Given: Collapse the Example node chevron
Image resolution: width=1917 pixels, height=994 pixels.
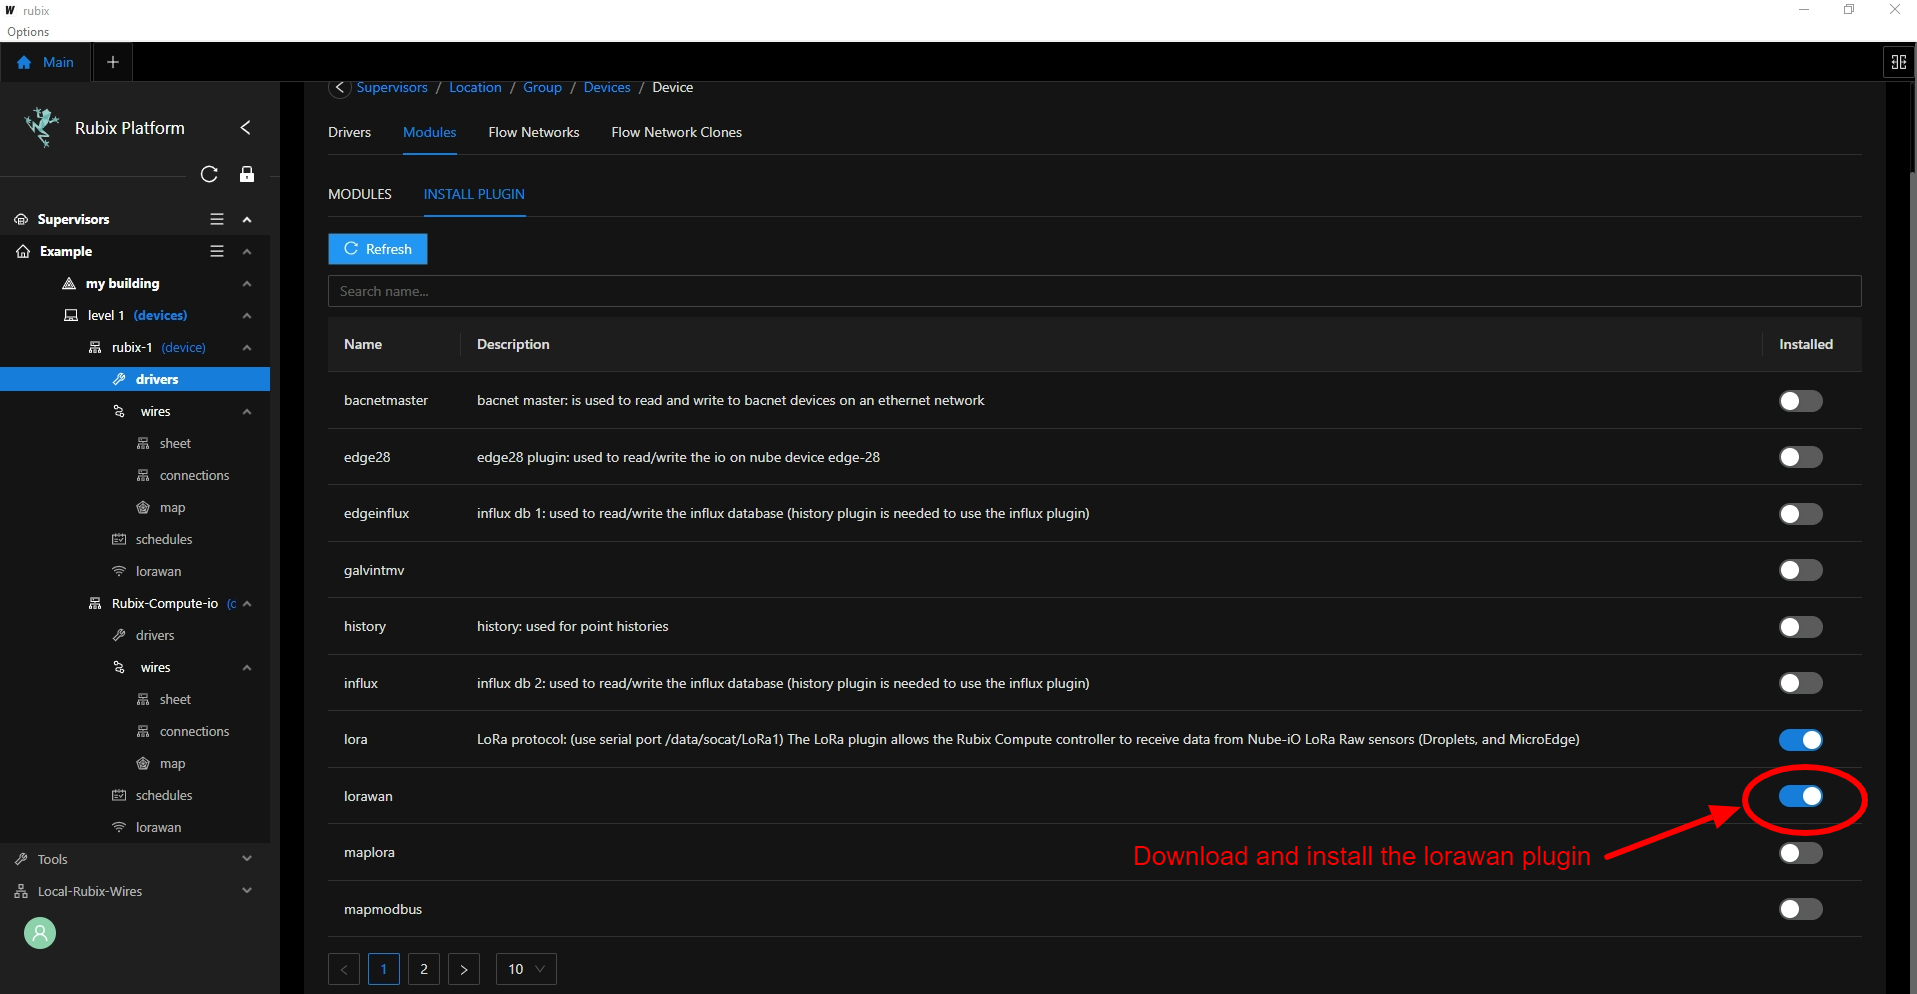Looking at the screenshot, I should coord(247,251).
